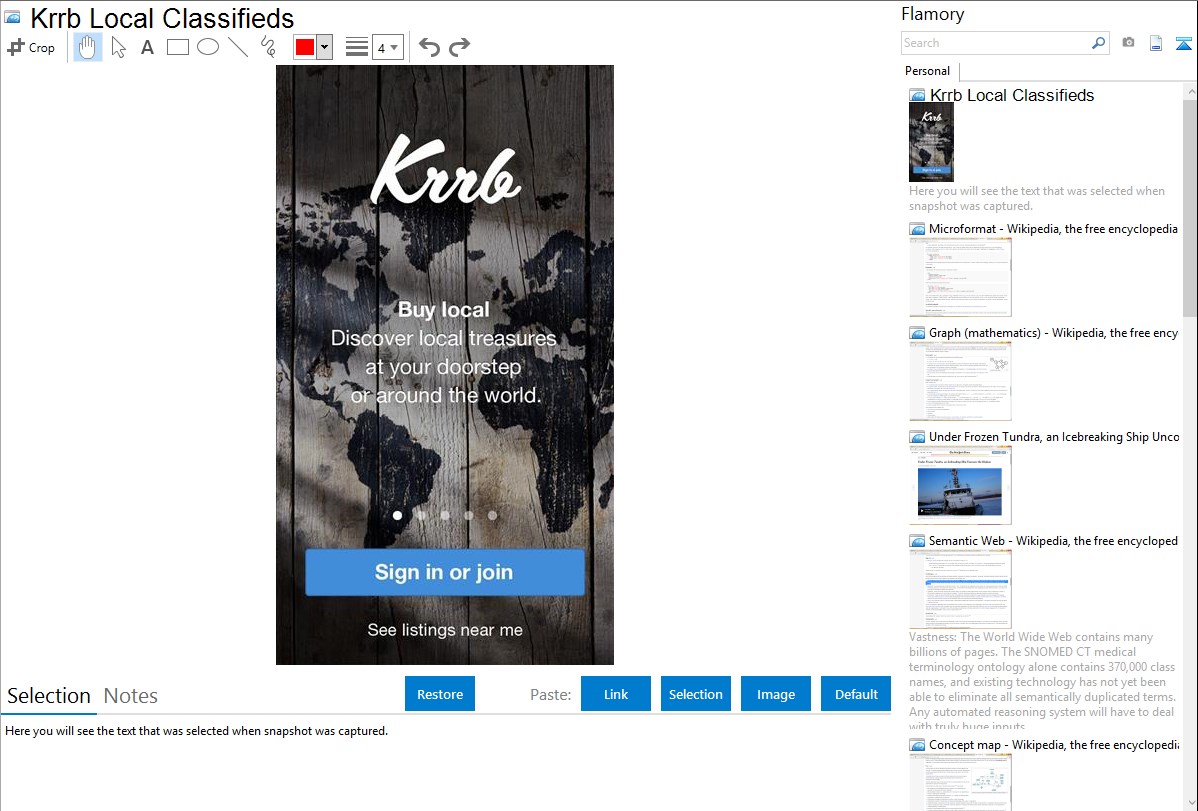Click snapshot icon beside Graph (mathematics) title
Image resolution: width=1198 pixels, height=811 pixels.
click(918, 333)
